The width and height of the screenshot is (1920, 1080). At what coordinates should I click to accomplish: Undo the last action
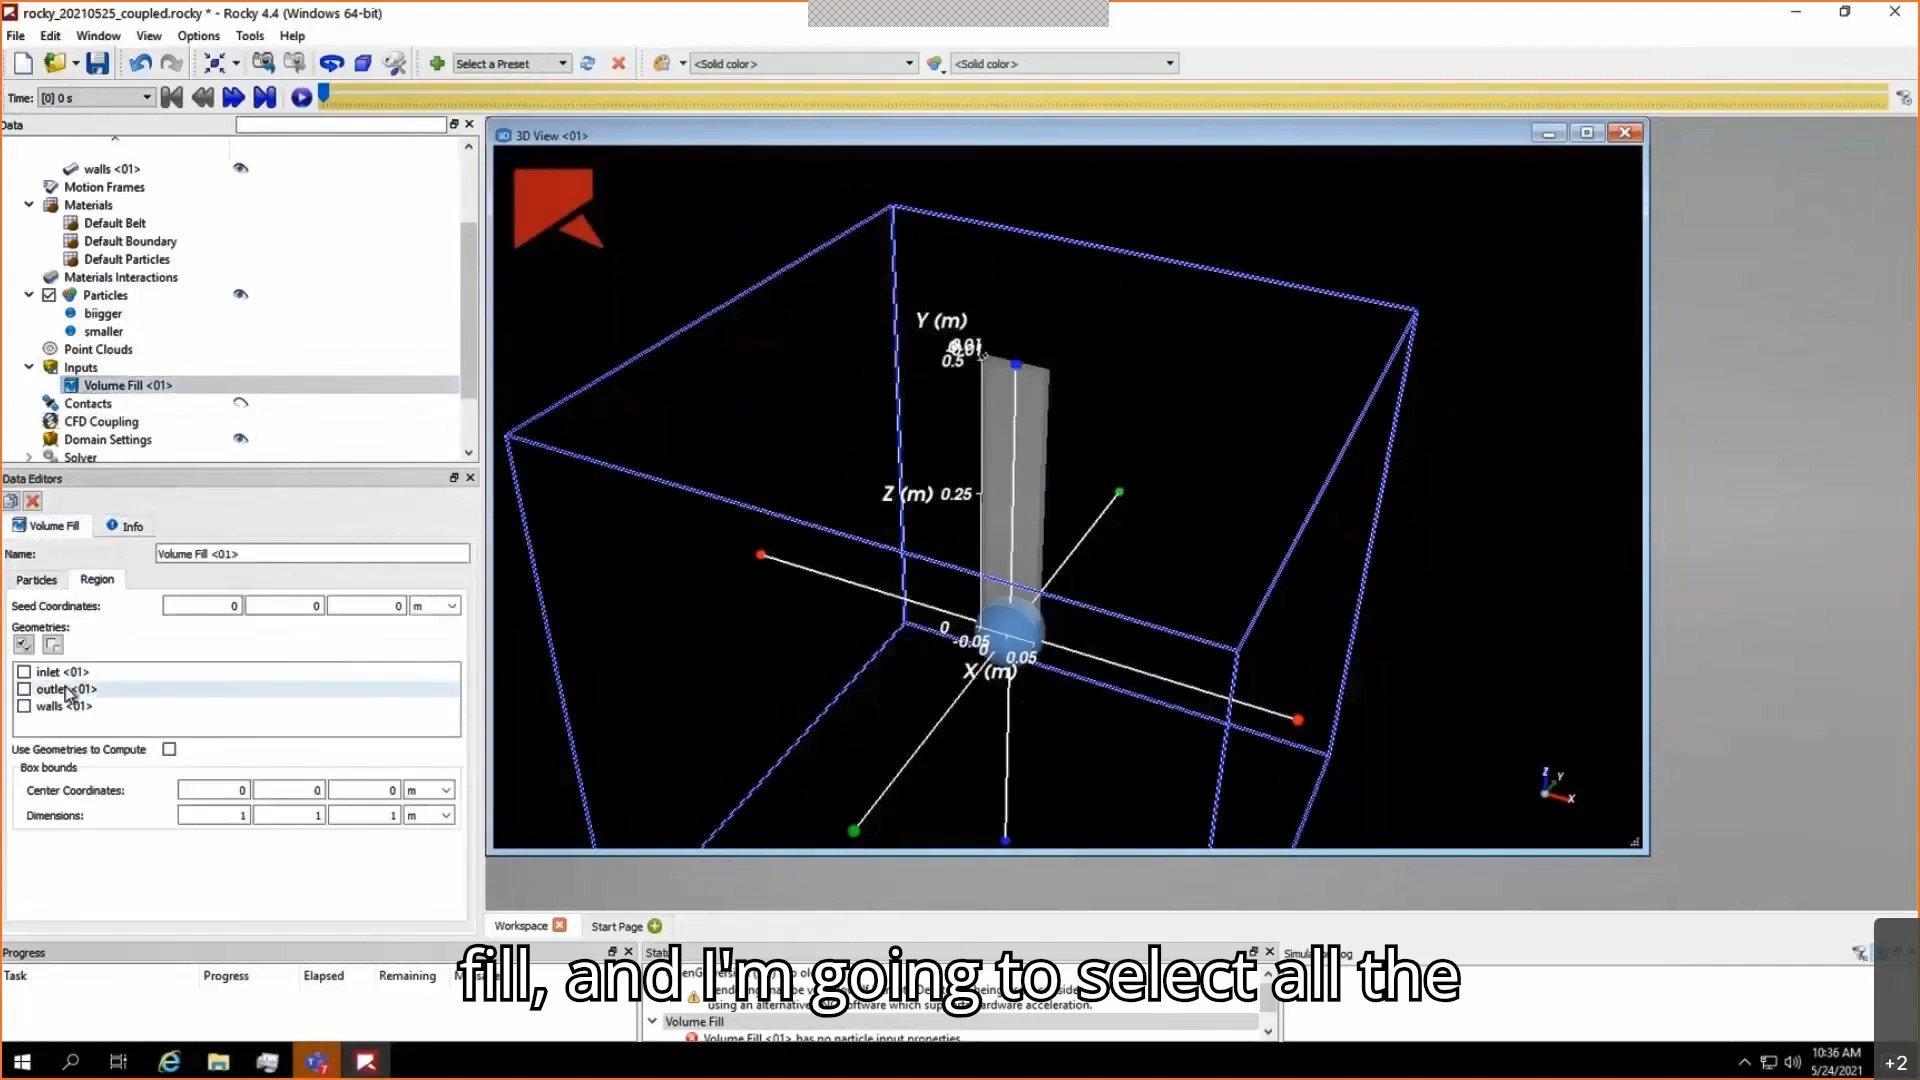click(138, 63)
